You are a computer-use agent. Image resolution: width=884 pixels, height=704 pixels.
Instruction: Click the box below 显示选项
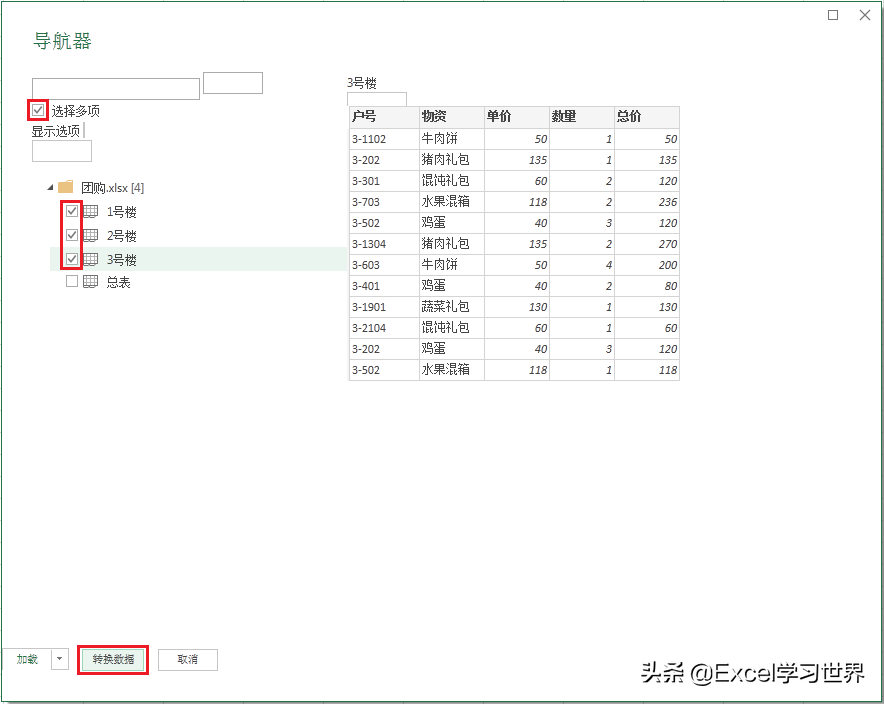coord(62,151)
